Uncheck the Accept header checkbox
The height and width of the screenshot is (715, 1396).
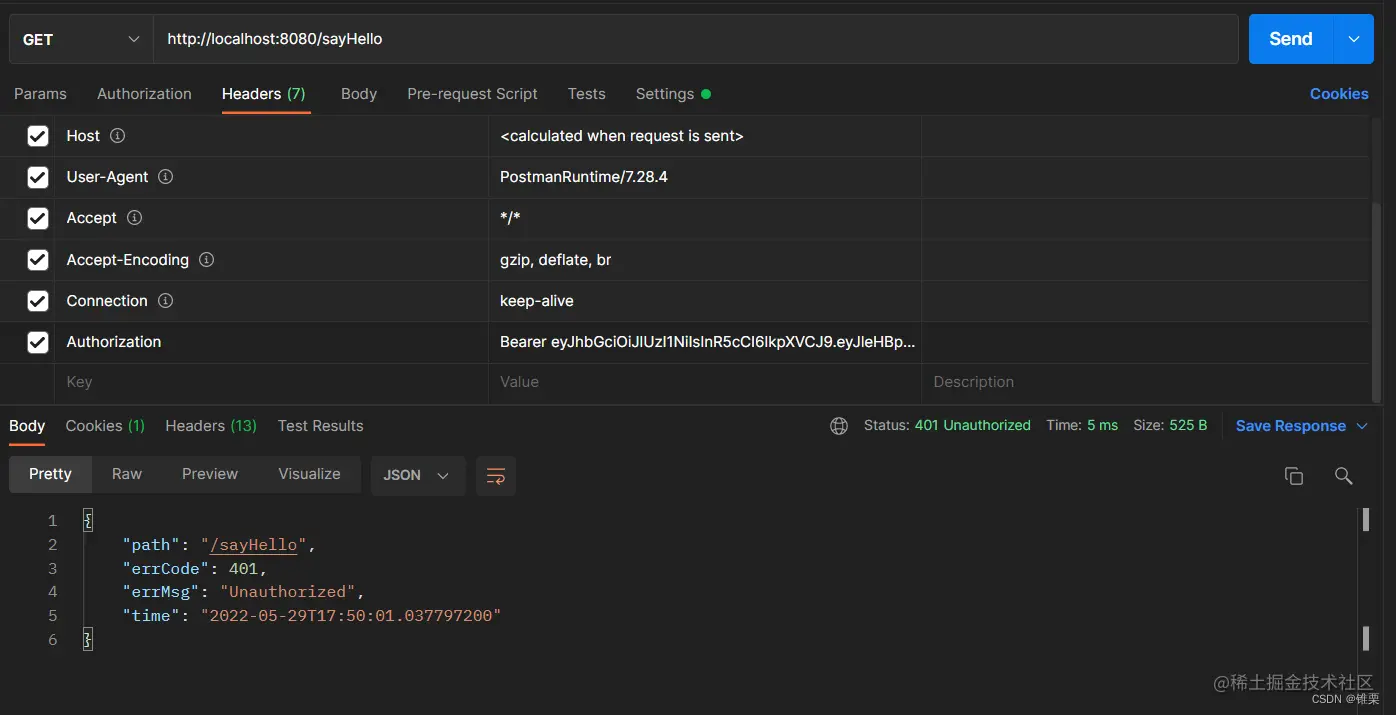pos(38,218)
